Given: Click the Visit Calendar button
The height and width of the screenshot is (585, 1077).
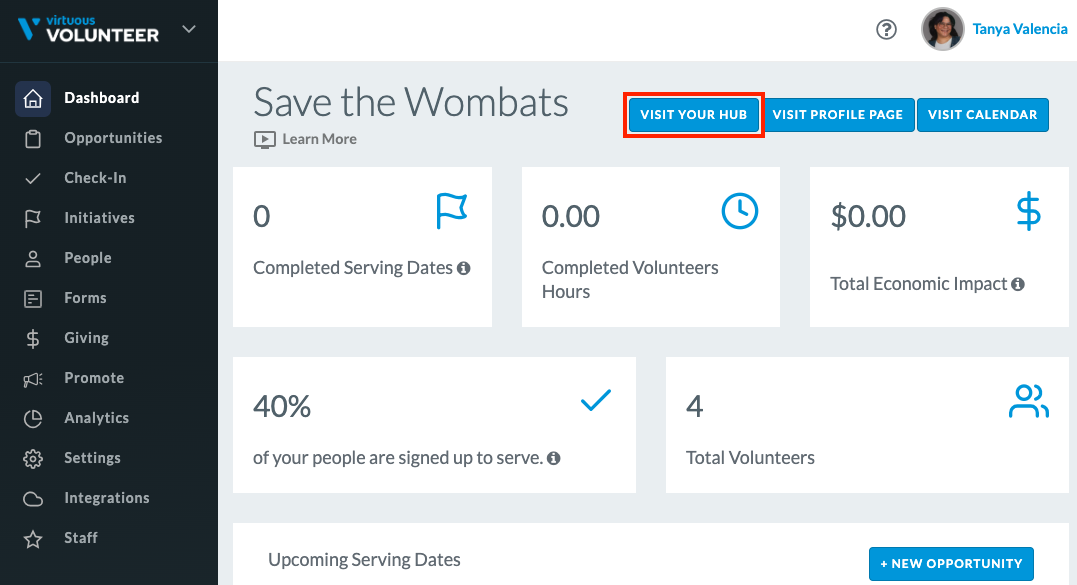Looking at the screenshot, I should pyautogui.click(x=983, y=115).
